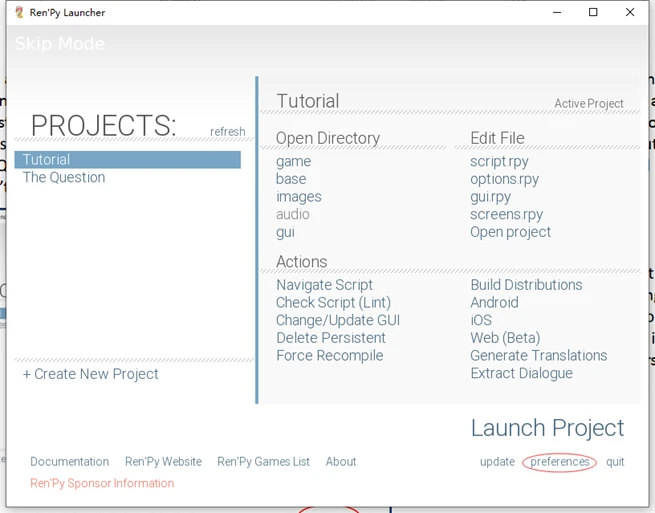
Task: Edit the options.rpy file
Action: tap(504, 179)
